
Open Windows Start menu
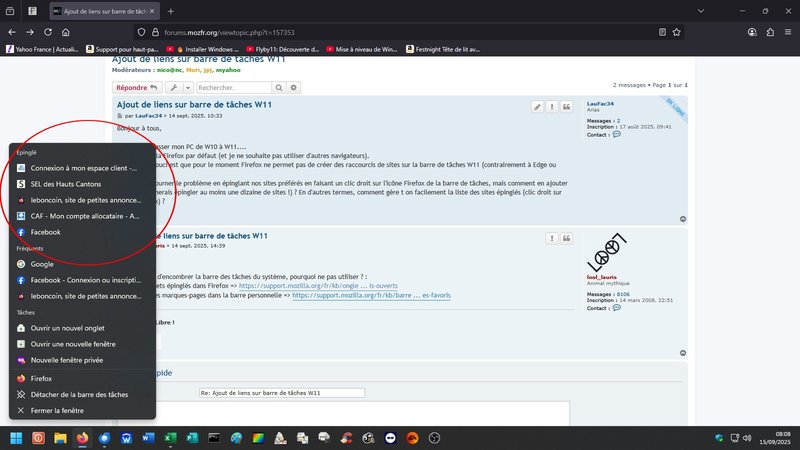16,438
